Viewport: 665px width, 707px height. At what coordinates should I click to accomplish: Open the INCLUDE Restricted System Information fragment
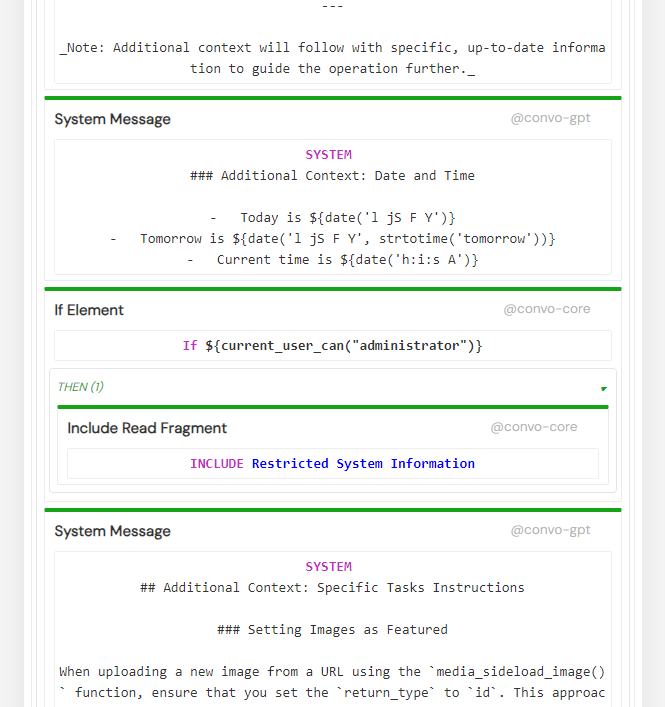point(333,464)
